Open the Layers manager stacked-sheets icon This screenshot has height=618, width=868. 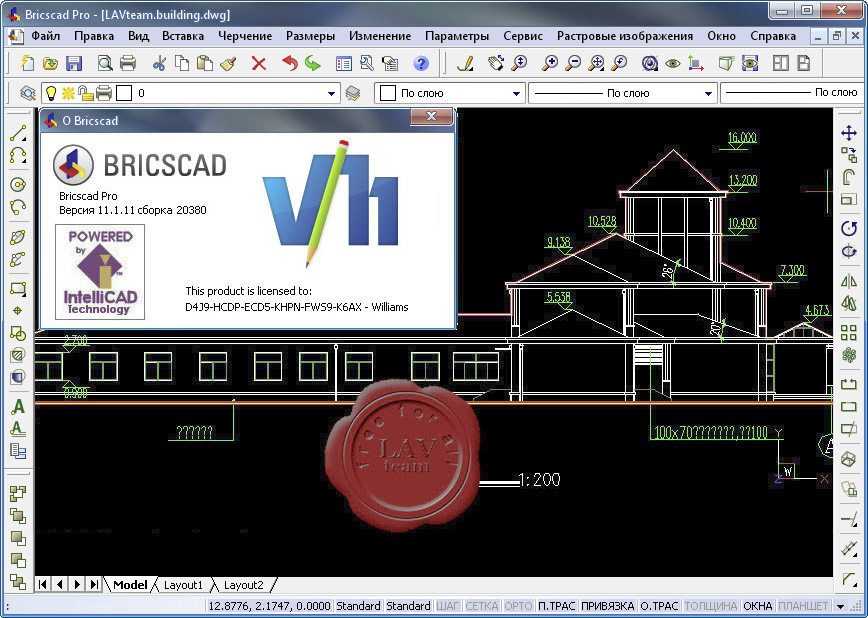click(353, 93)
